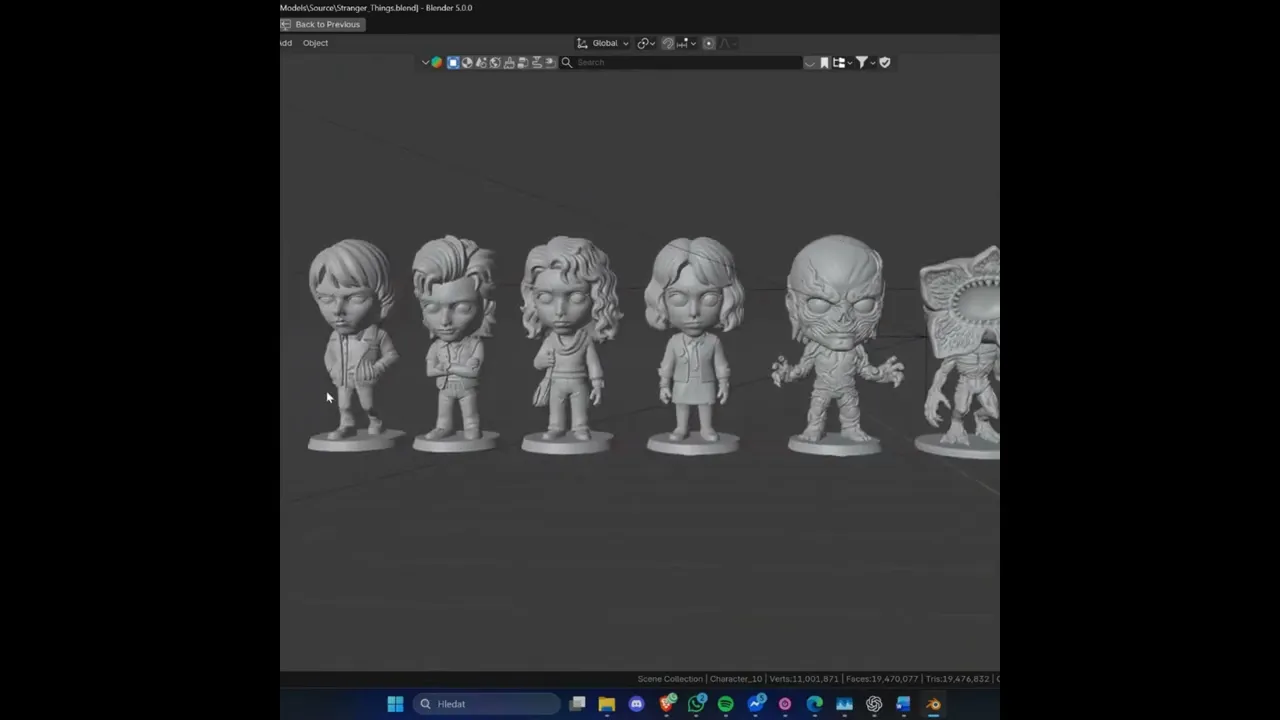Open the proportional falloff curve dropdown
The height and width of the screenshot is (720, 1280).
[x=727, y=43]
